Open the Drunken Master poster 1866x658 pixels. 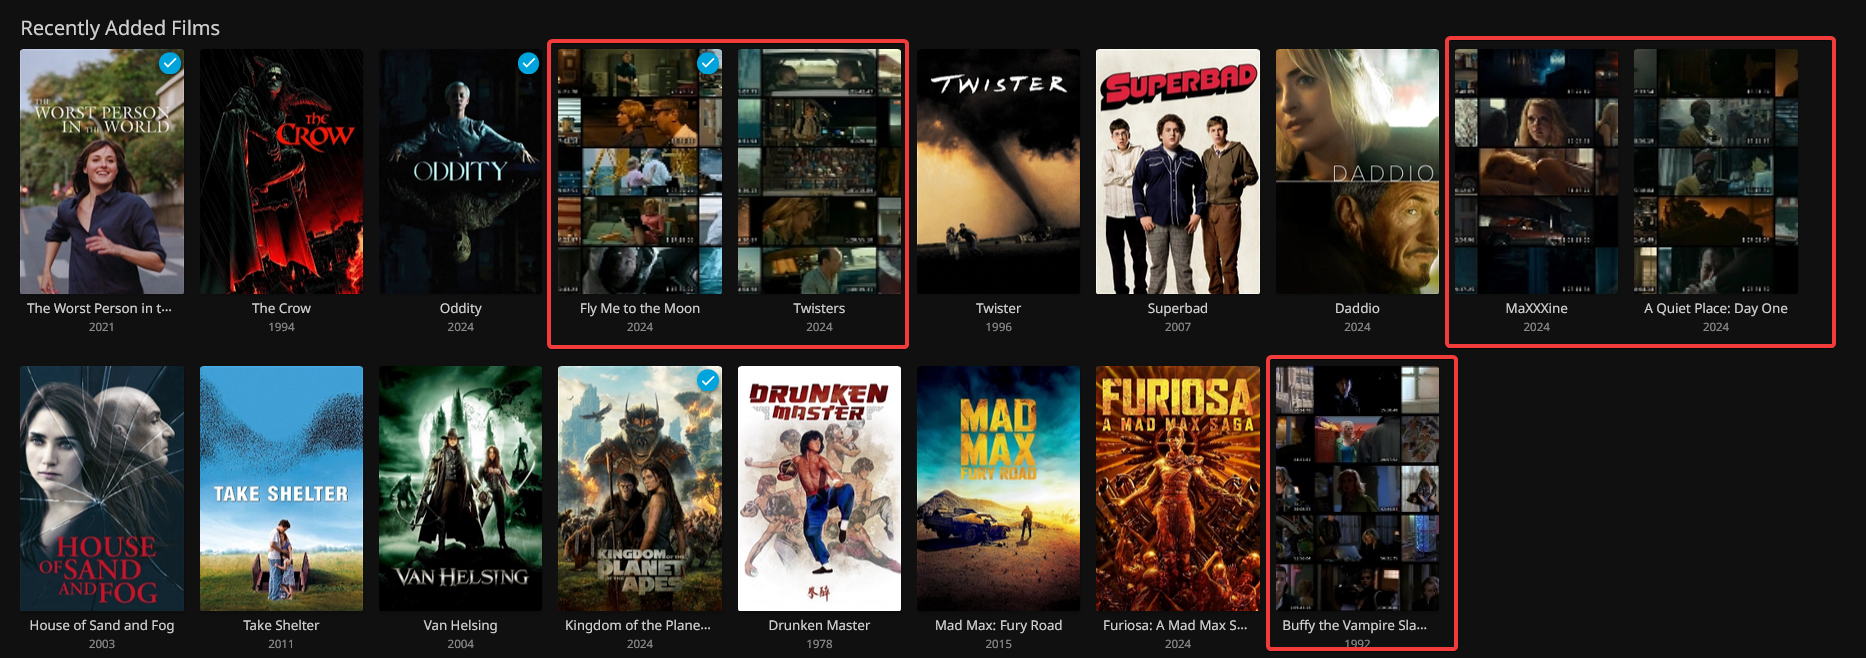click(819, 488)
